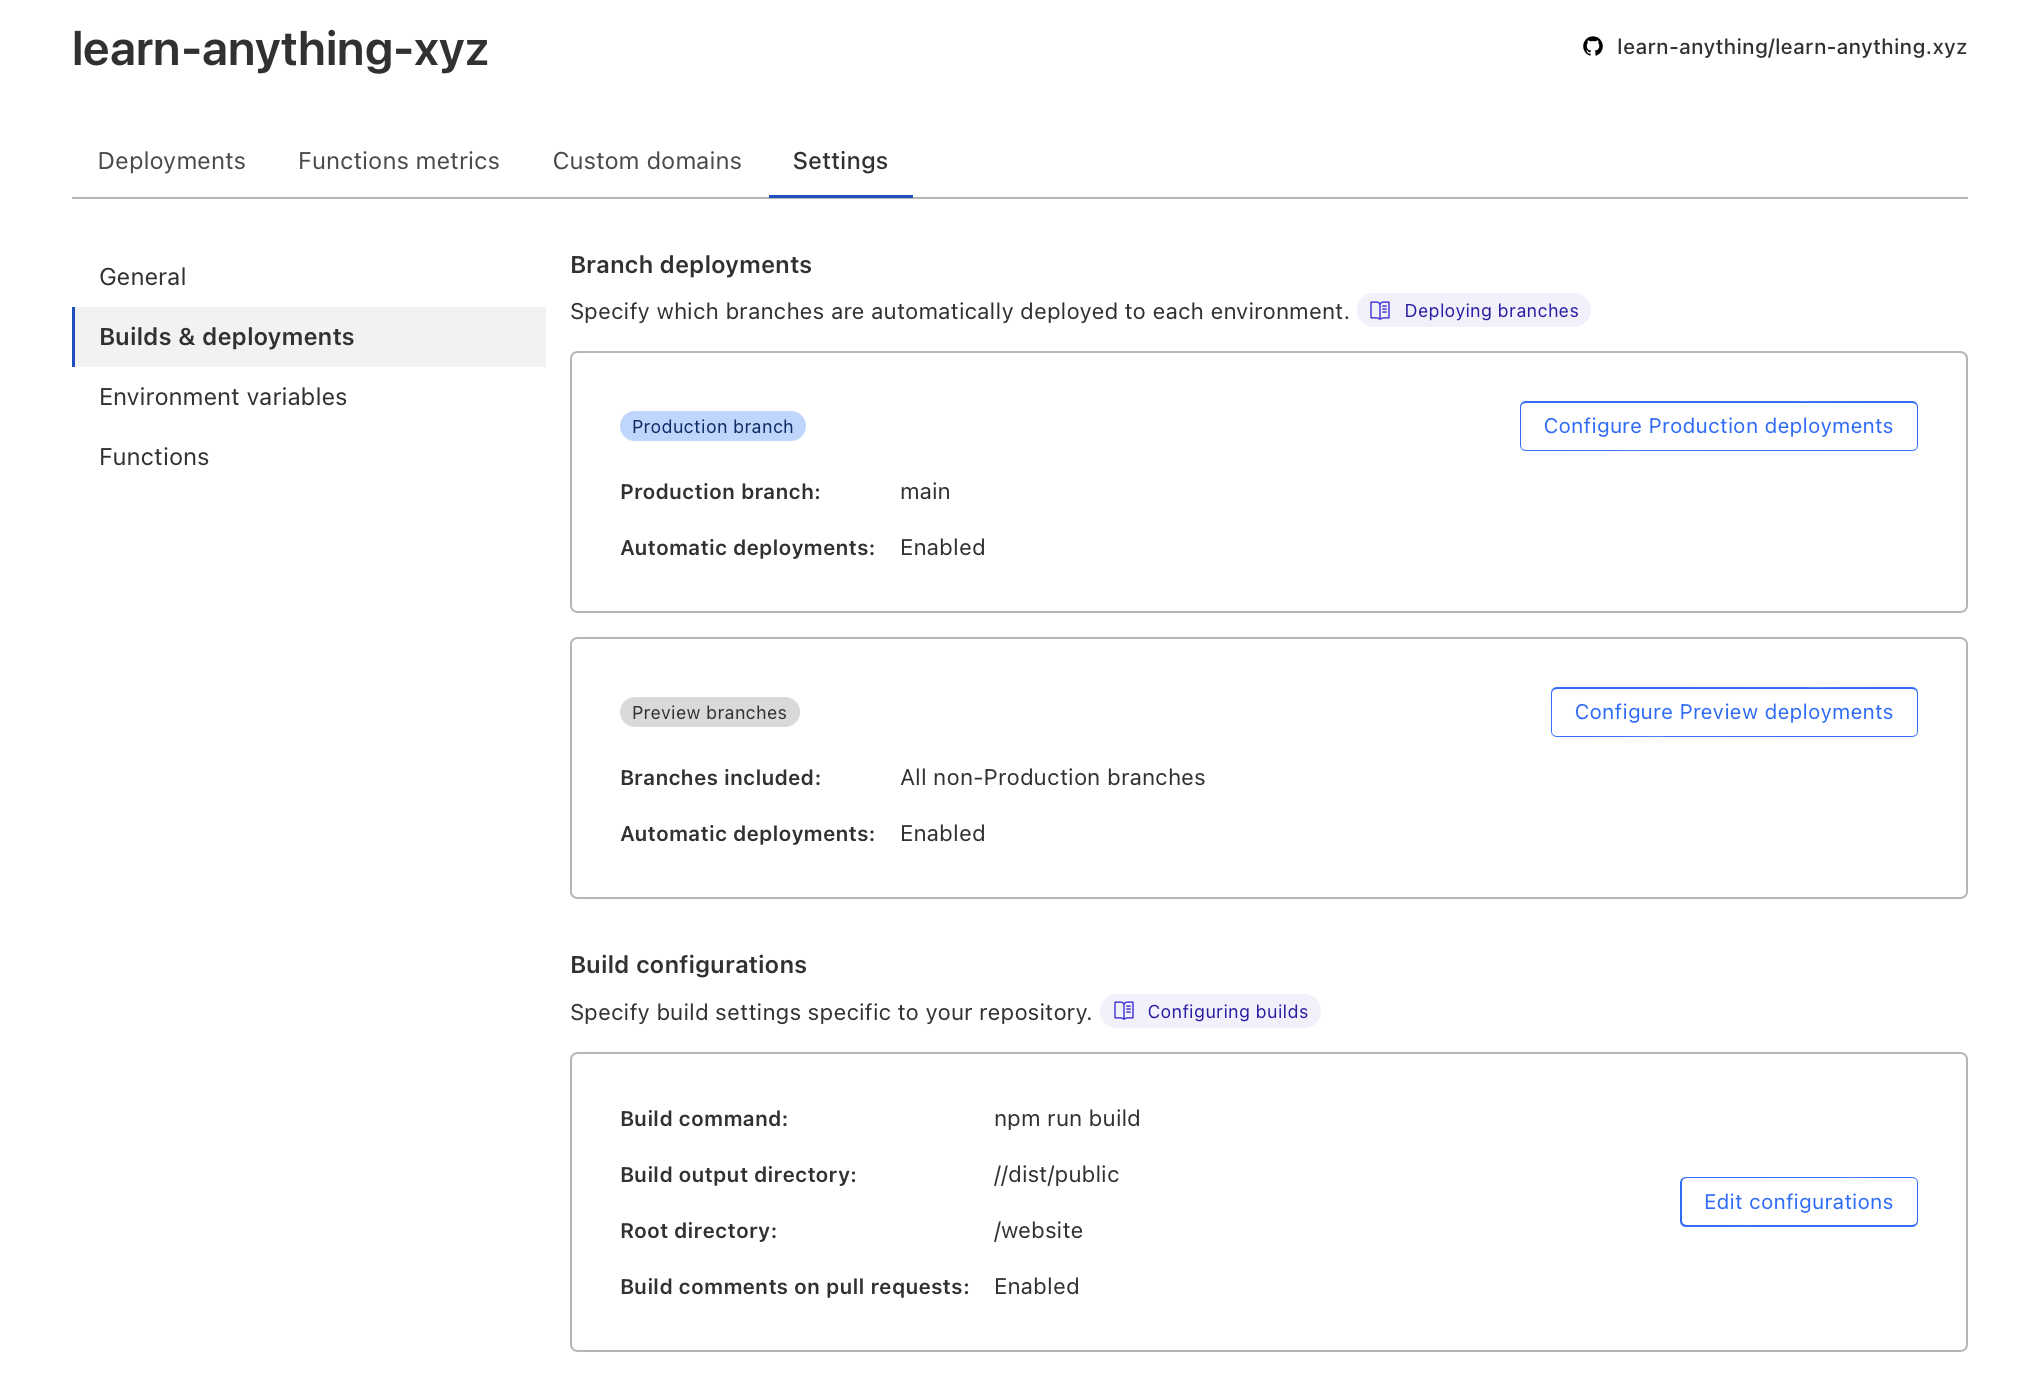Open Functions settings in sidebar
This screenshot has width=2022, height=1380.
[154, 457]
